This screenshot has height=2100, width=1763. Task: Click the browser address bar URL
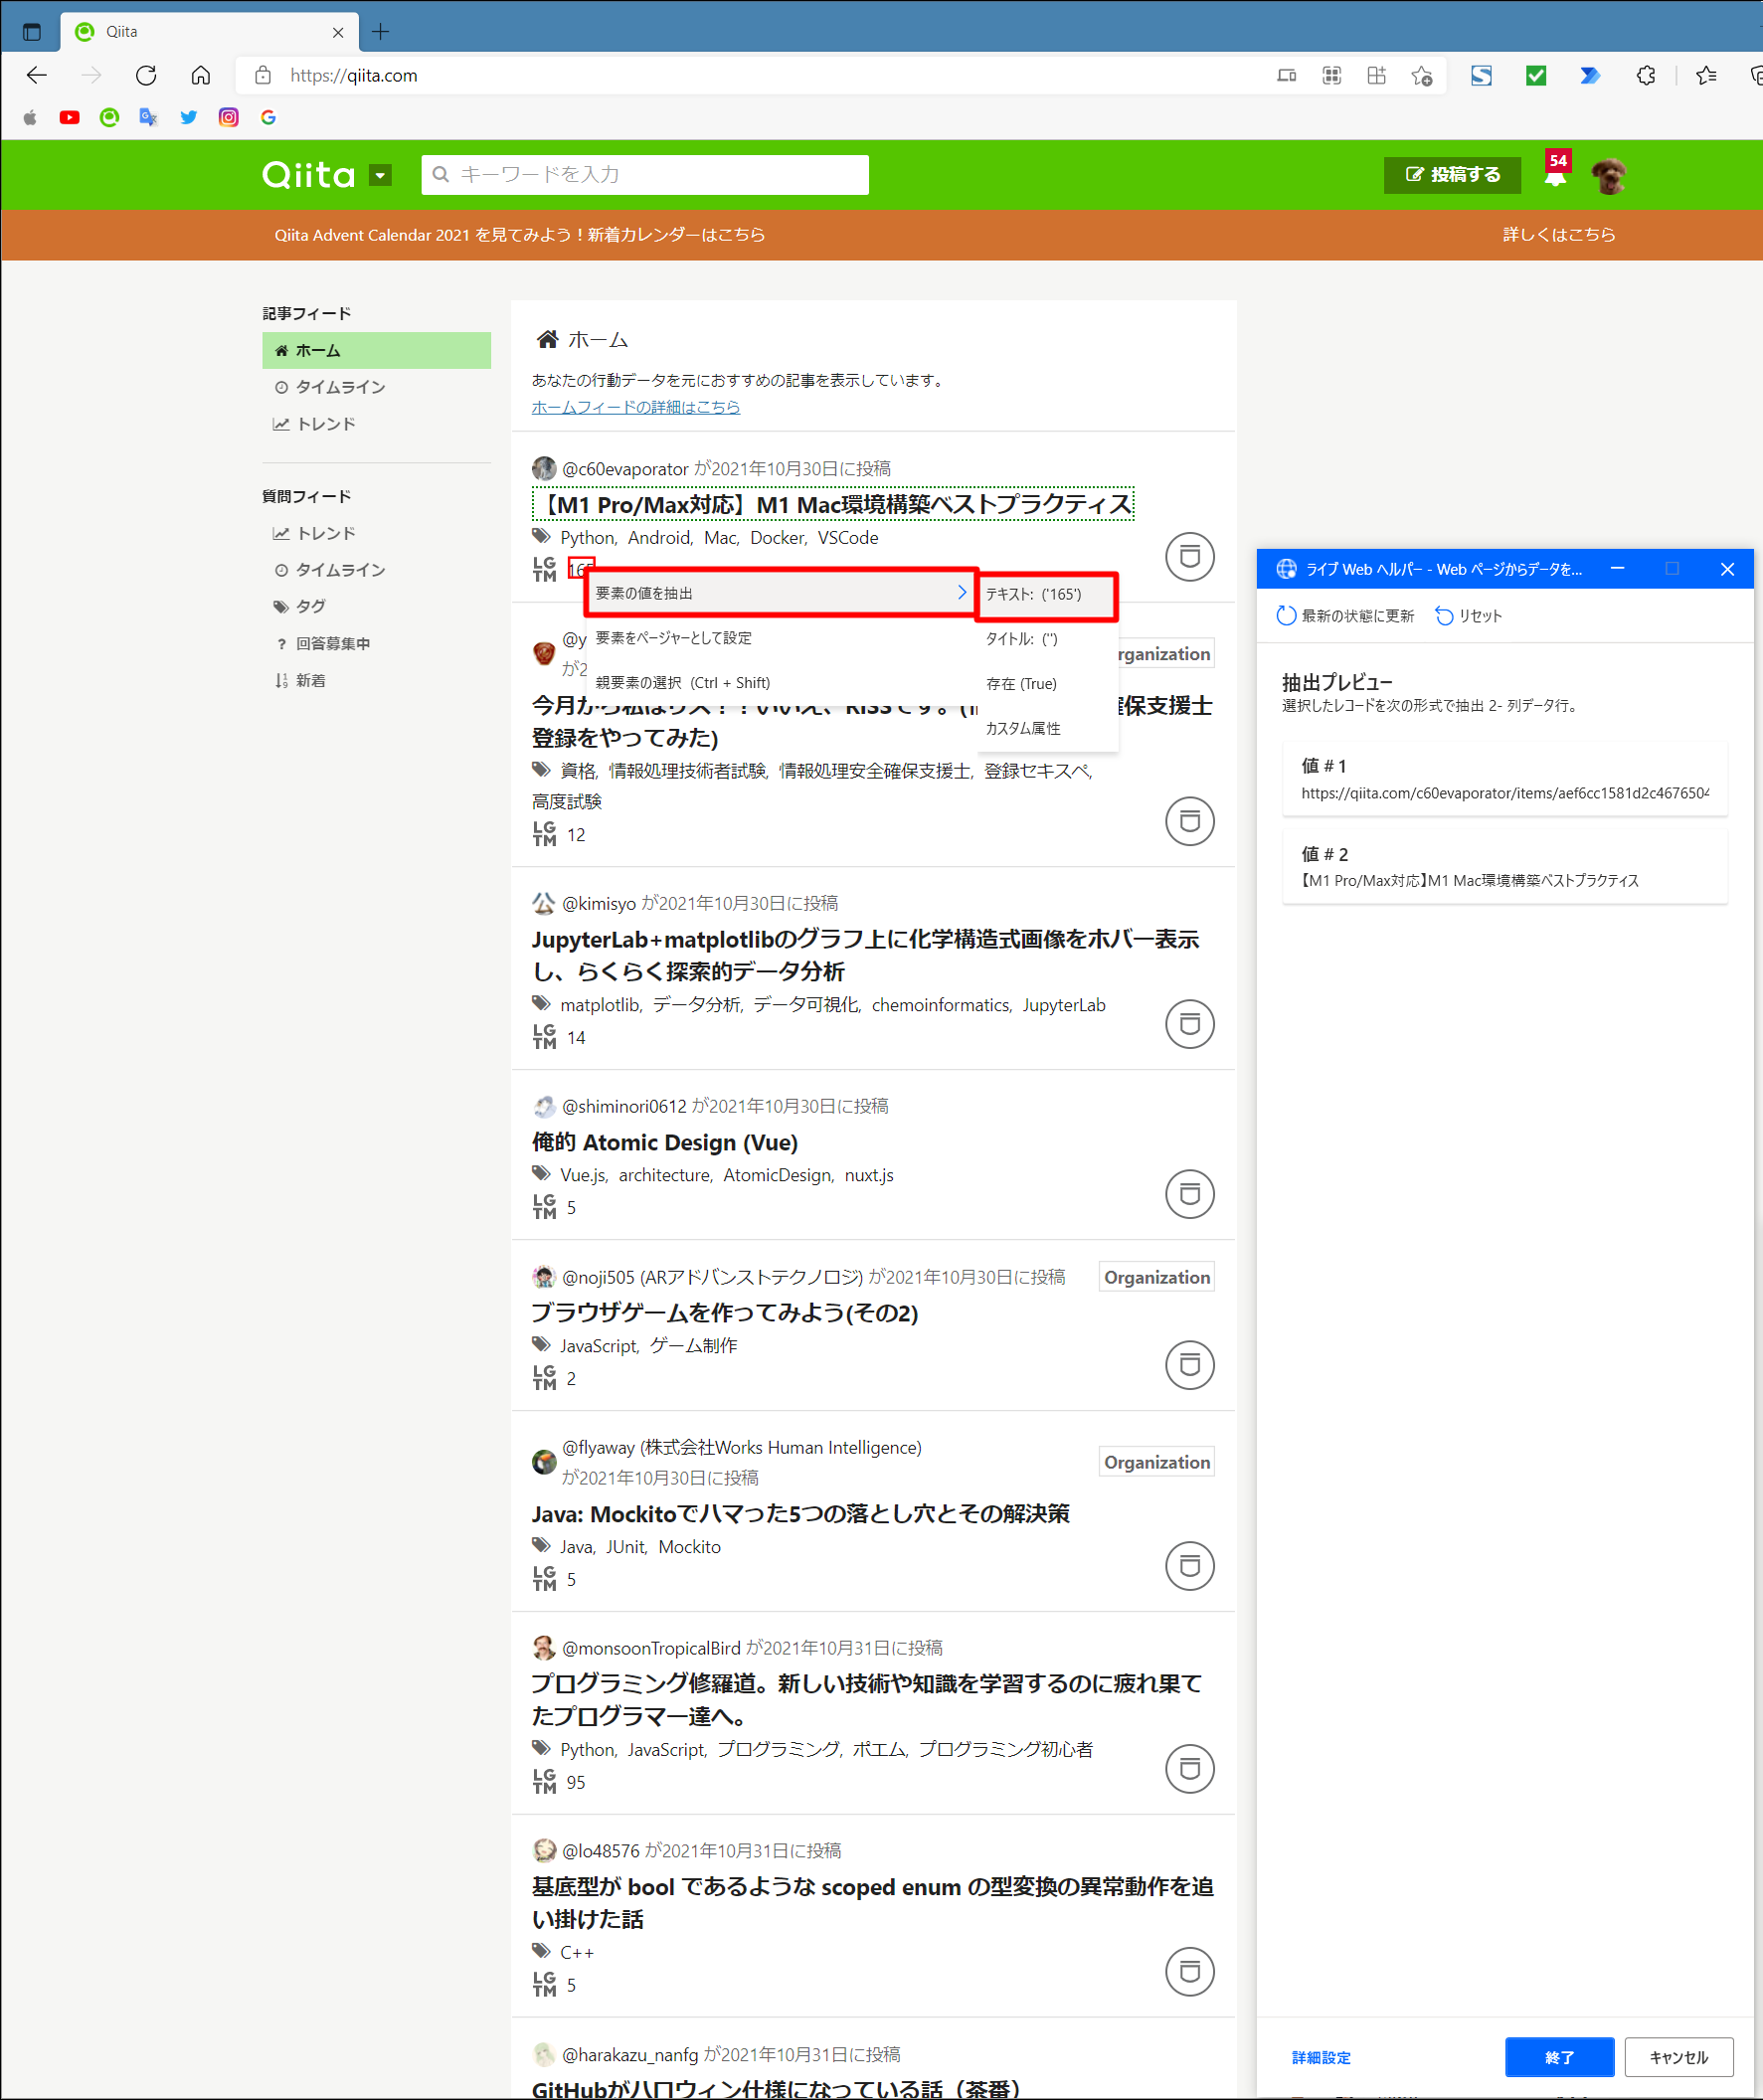click(x=354, y=75)
